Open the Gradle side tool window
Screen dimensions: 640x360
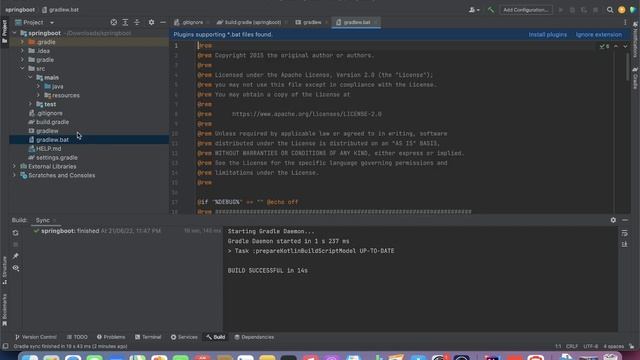point(635,78)
